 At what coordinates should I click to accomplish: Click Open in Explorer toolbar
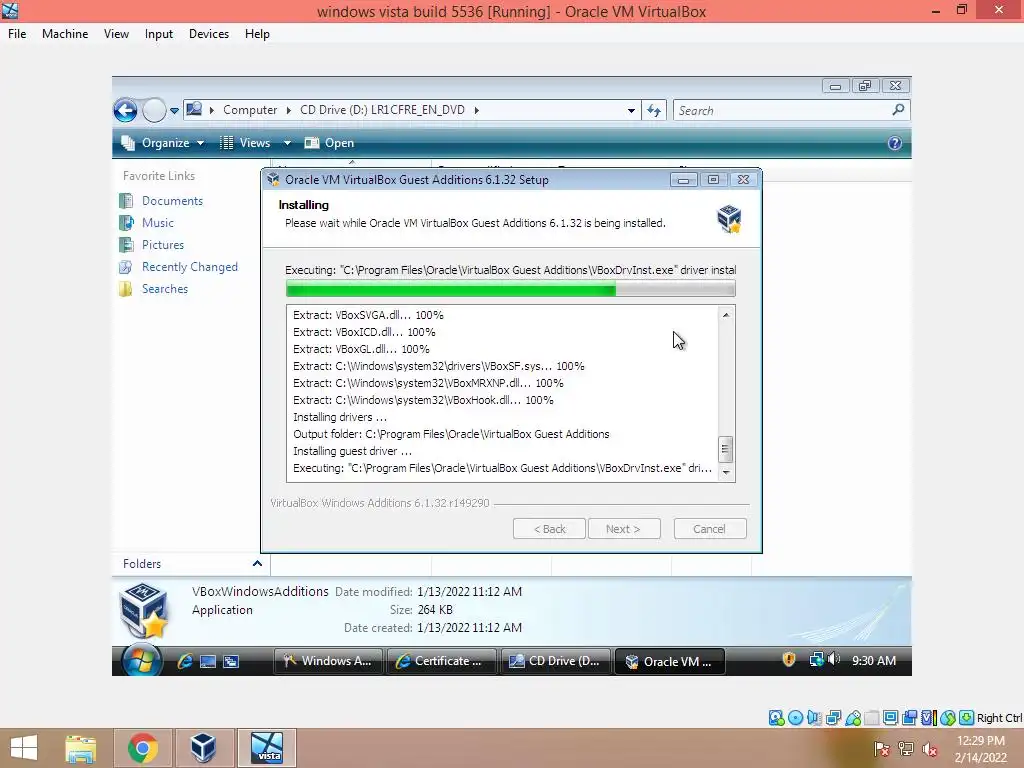[x=329, y=143]
